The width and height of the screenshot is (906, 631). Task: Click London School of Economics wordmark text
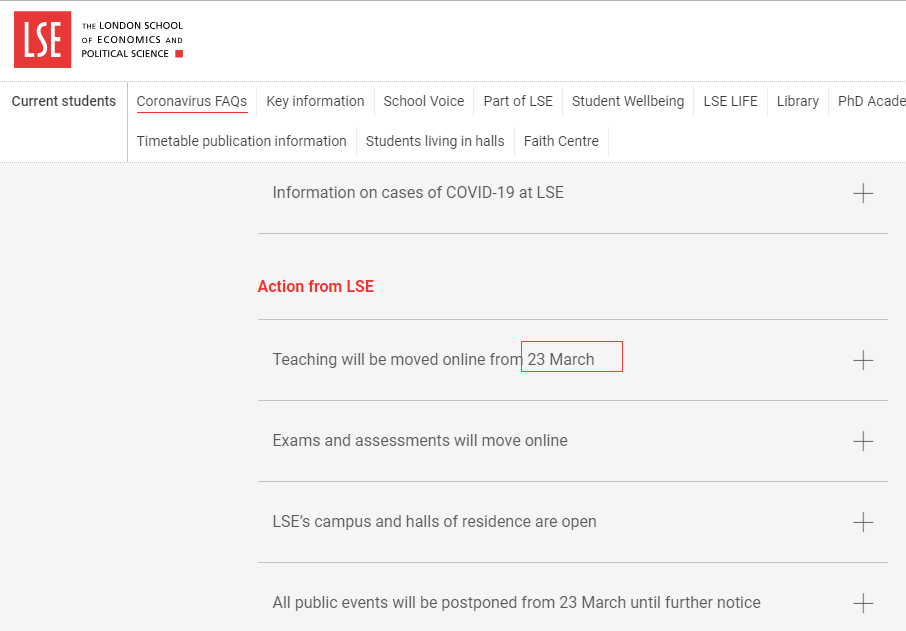click(132, 39)
